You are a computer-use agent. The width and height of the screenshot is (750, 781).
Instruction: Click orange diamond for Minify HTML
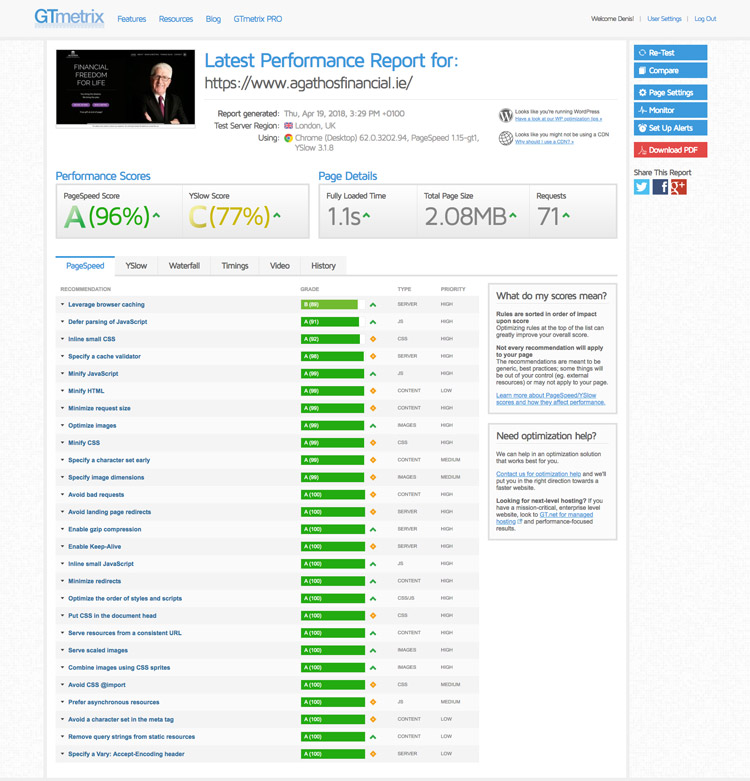pyautogui.click(x=373, y=391)
